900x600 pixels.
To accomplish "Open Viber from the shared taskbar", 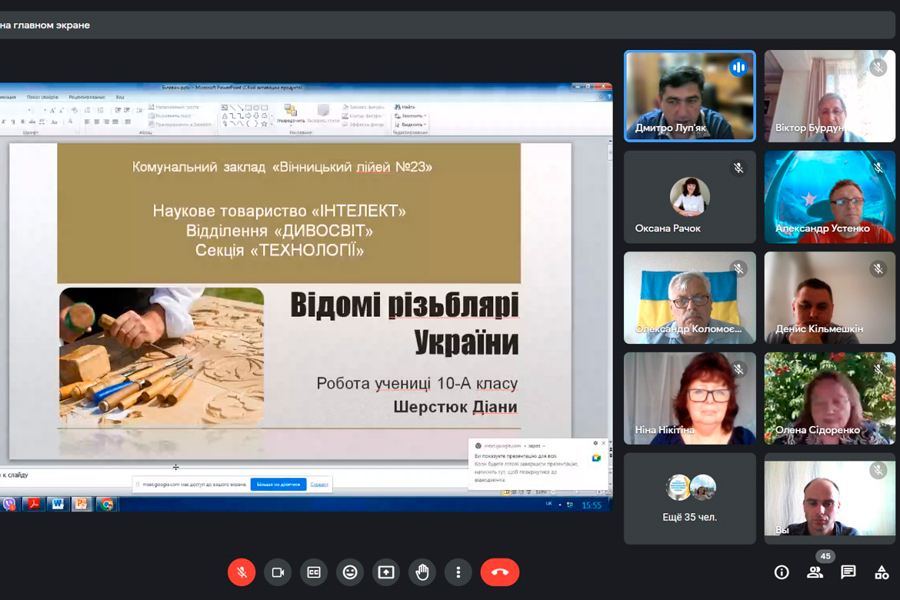I will point(9,504).
